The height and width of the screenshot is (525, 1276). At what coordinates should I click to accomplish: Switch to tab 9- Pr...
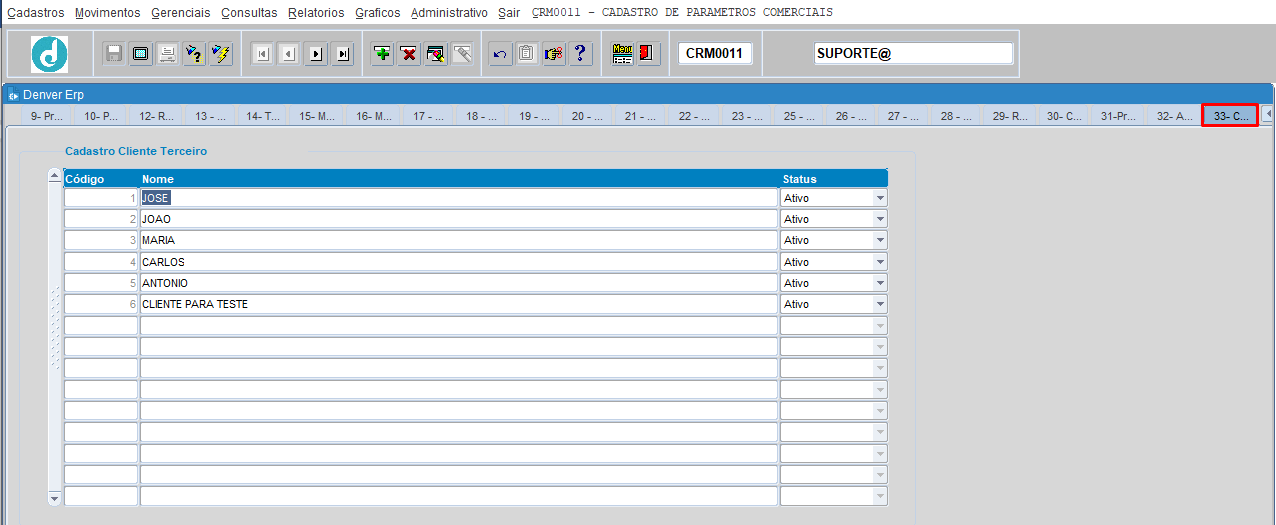(x=46, y=116)
